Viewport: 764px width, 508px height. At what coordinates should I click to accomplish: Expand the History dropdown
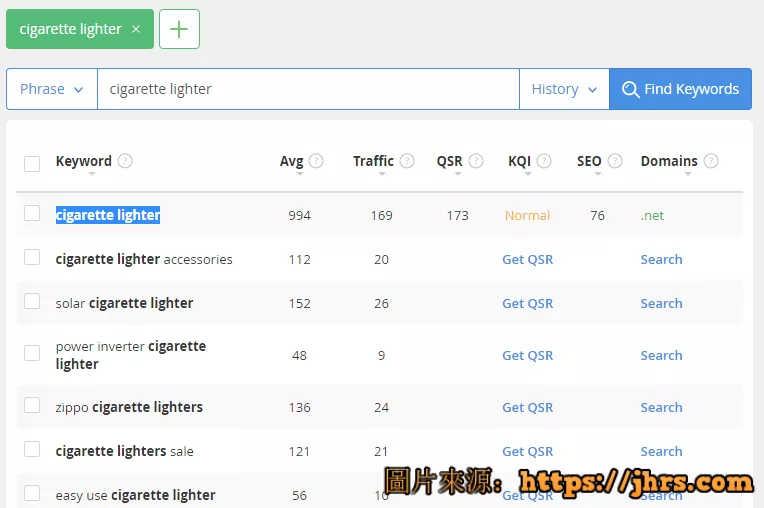(x=564, y=89)
